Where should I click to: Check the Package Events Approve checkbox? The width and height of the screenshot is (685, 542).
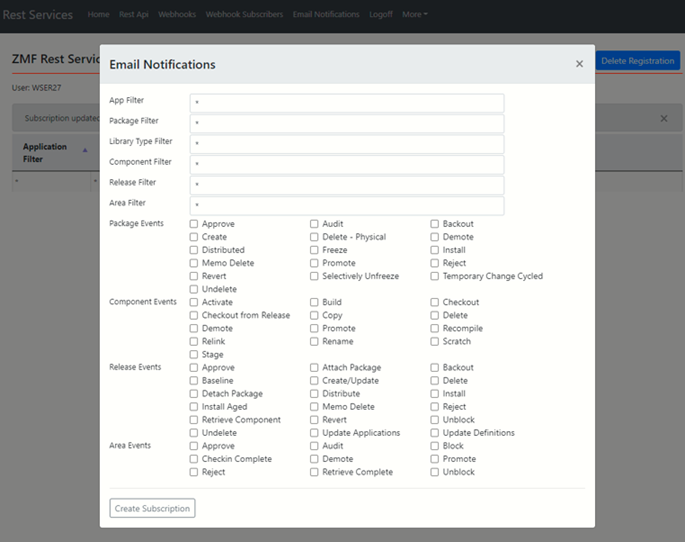pyautogui.click(x=194, y=224)
